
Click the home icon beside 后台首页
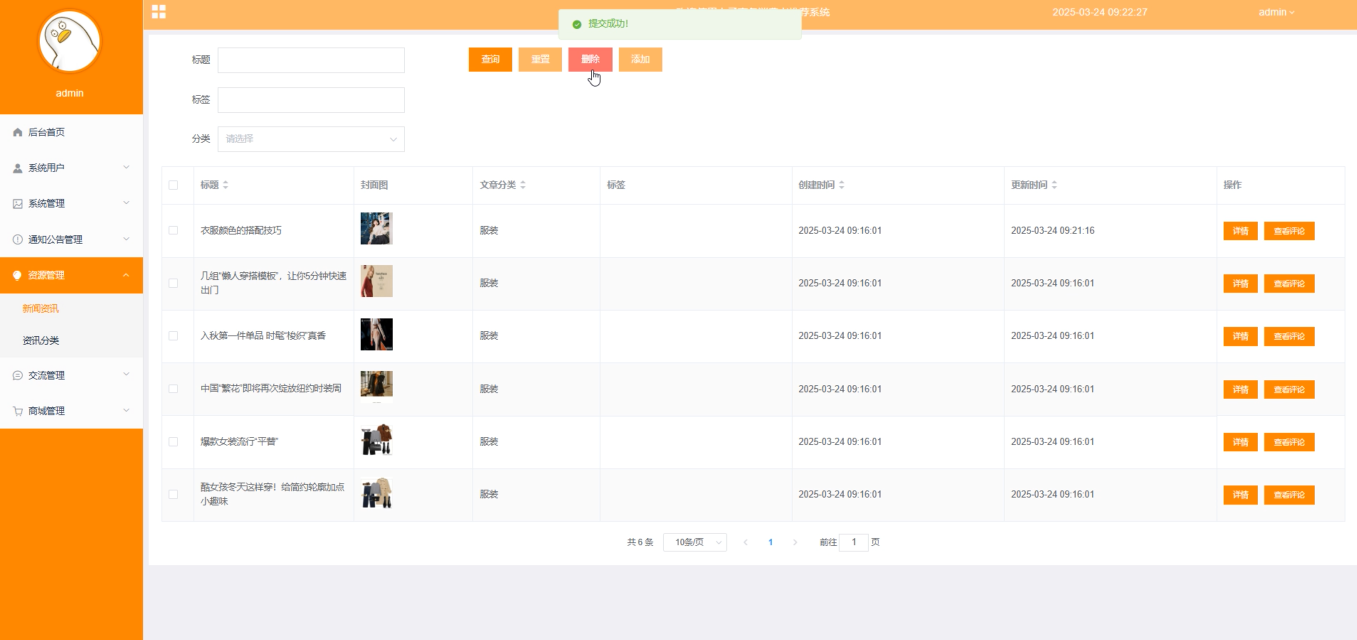[x=18, y=132]
